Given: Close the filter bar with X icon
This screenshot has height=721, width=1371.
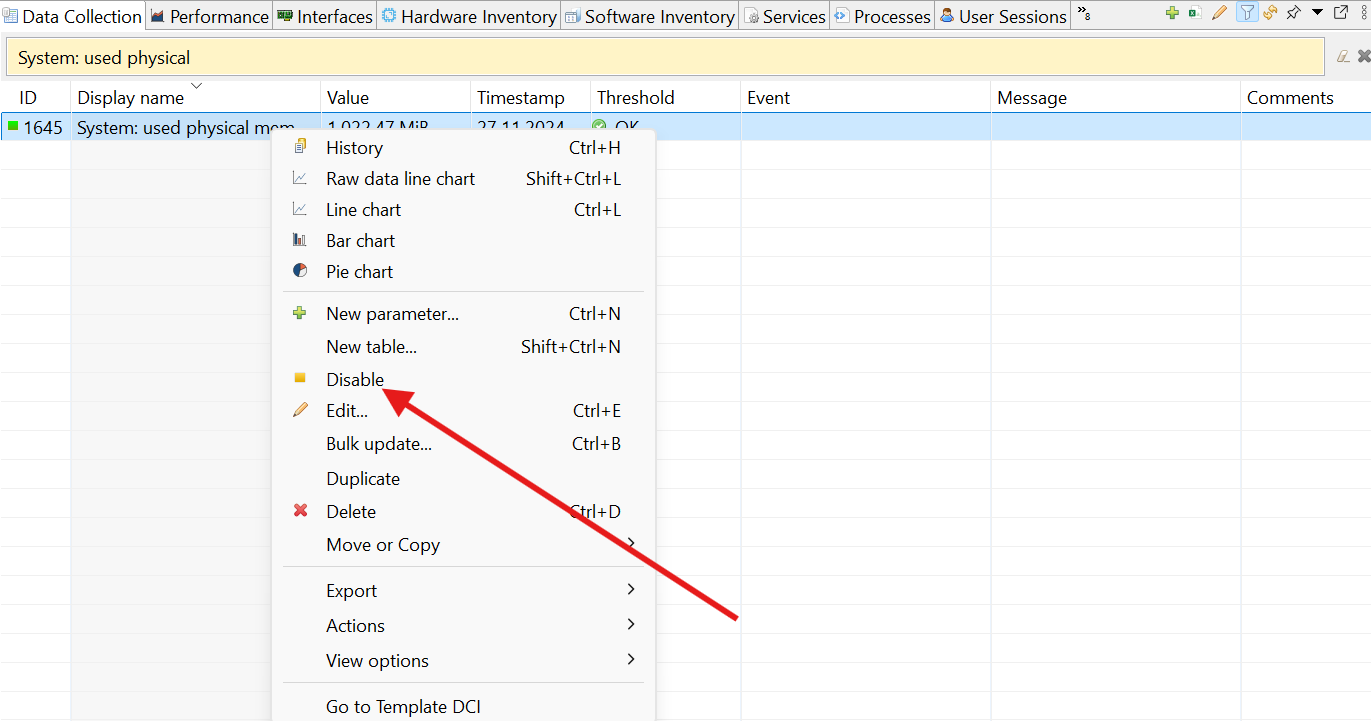Looking at the screenshot, I should pyautogui.click(x=1363, y=57).
